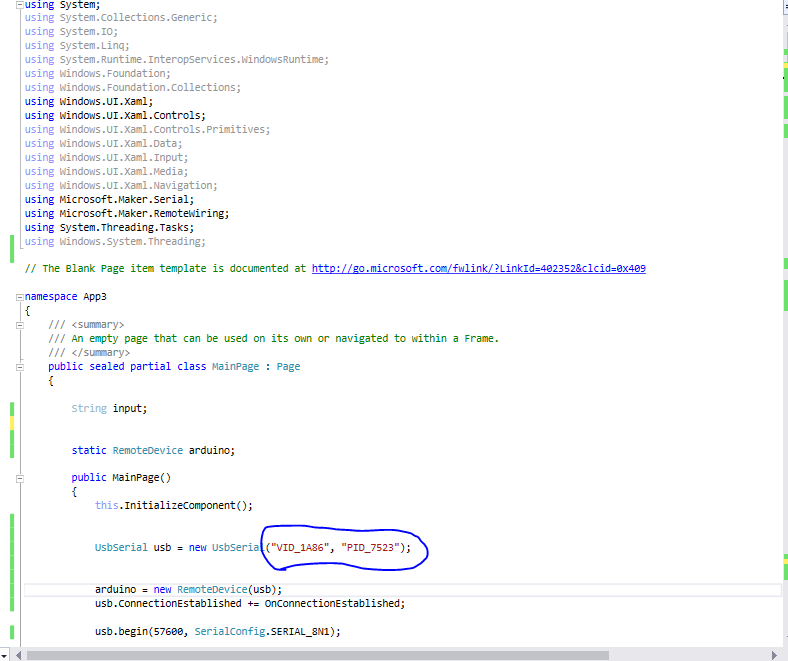Open the go.microsoft.com fwlink URL

point(478,268)
